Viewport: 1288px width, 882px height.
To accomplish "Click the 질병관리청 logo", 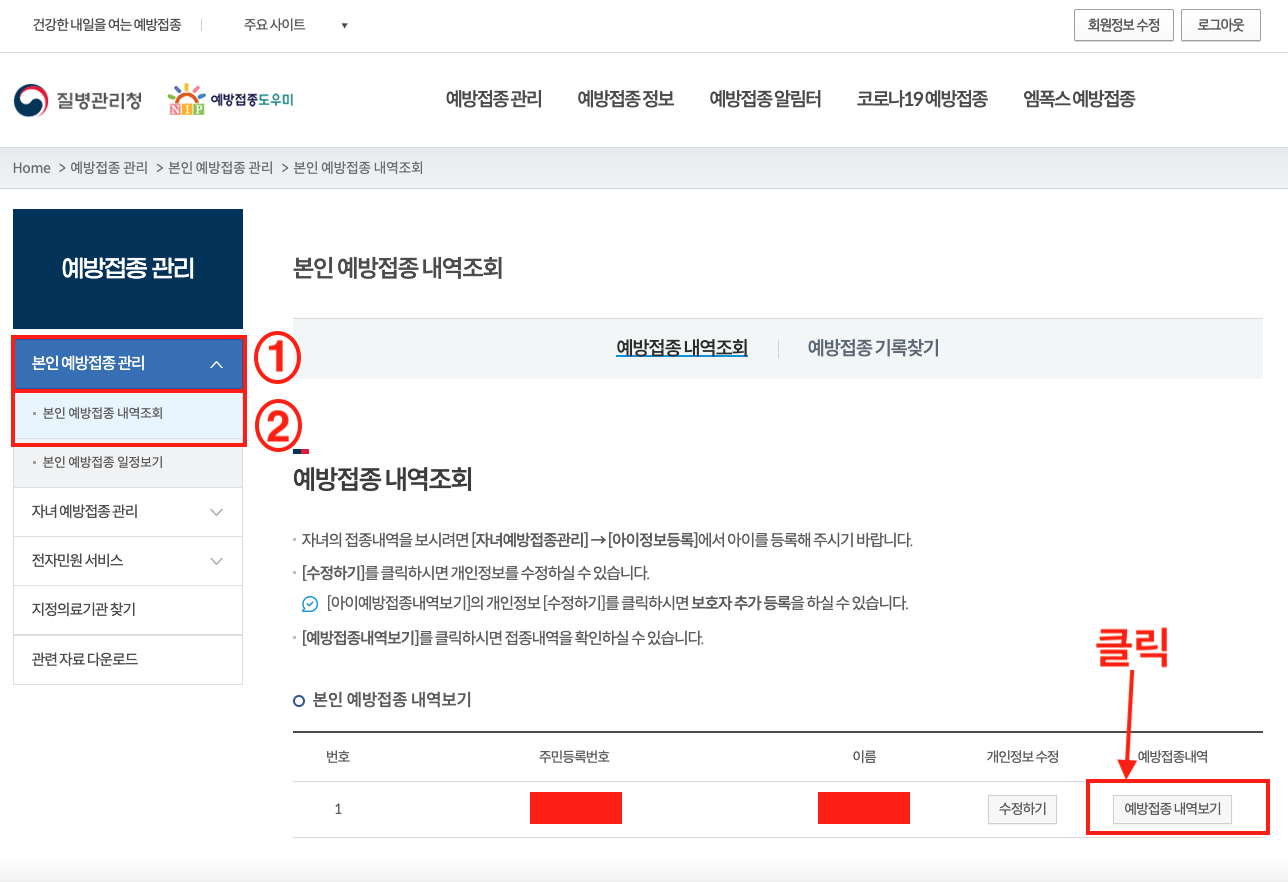I will pyautogui.click(x=78, y=100).
